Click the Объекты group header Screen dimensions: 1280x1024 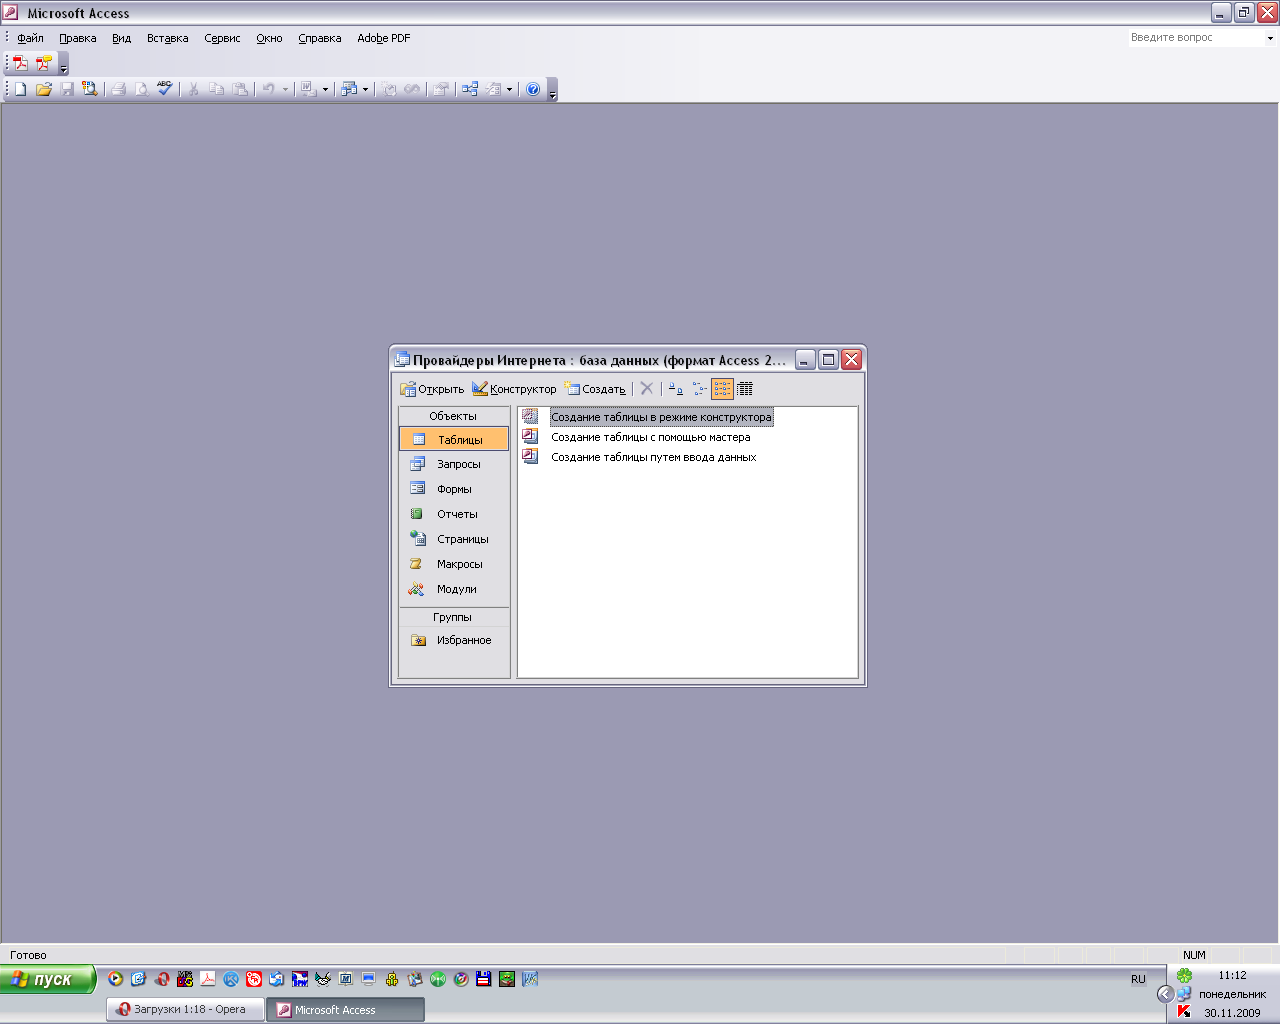click(454, 416)
